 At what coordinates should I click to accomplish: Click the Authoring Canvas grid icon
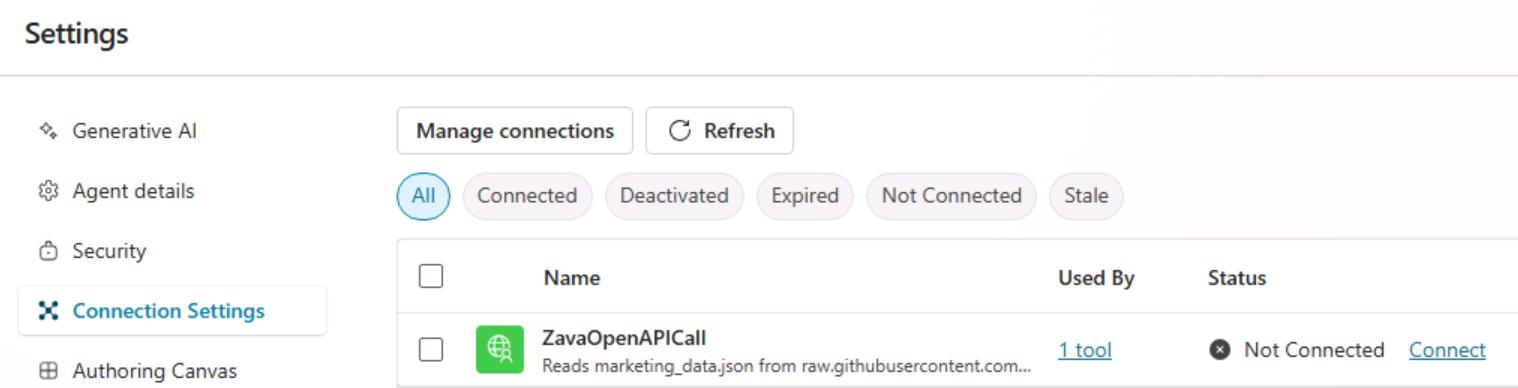point(47,371)
